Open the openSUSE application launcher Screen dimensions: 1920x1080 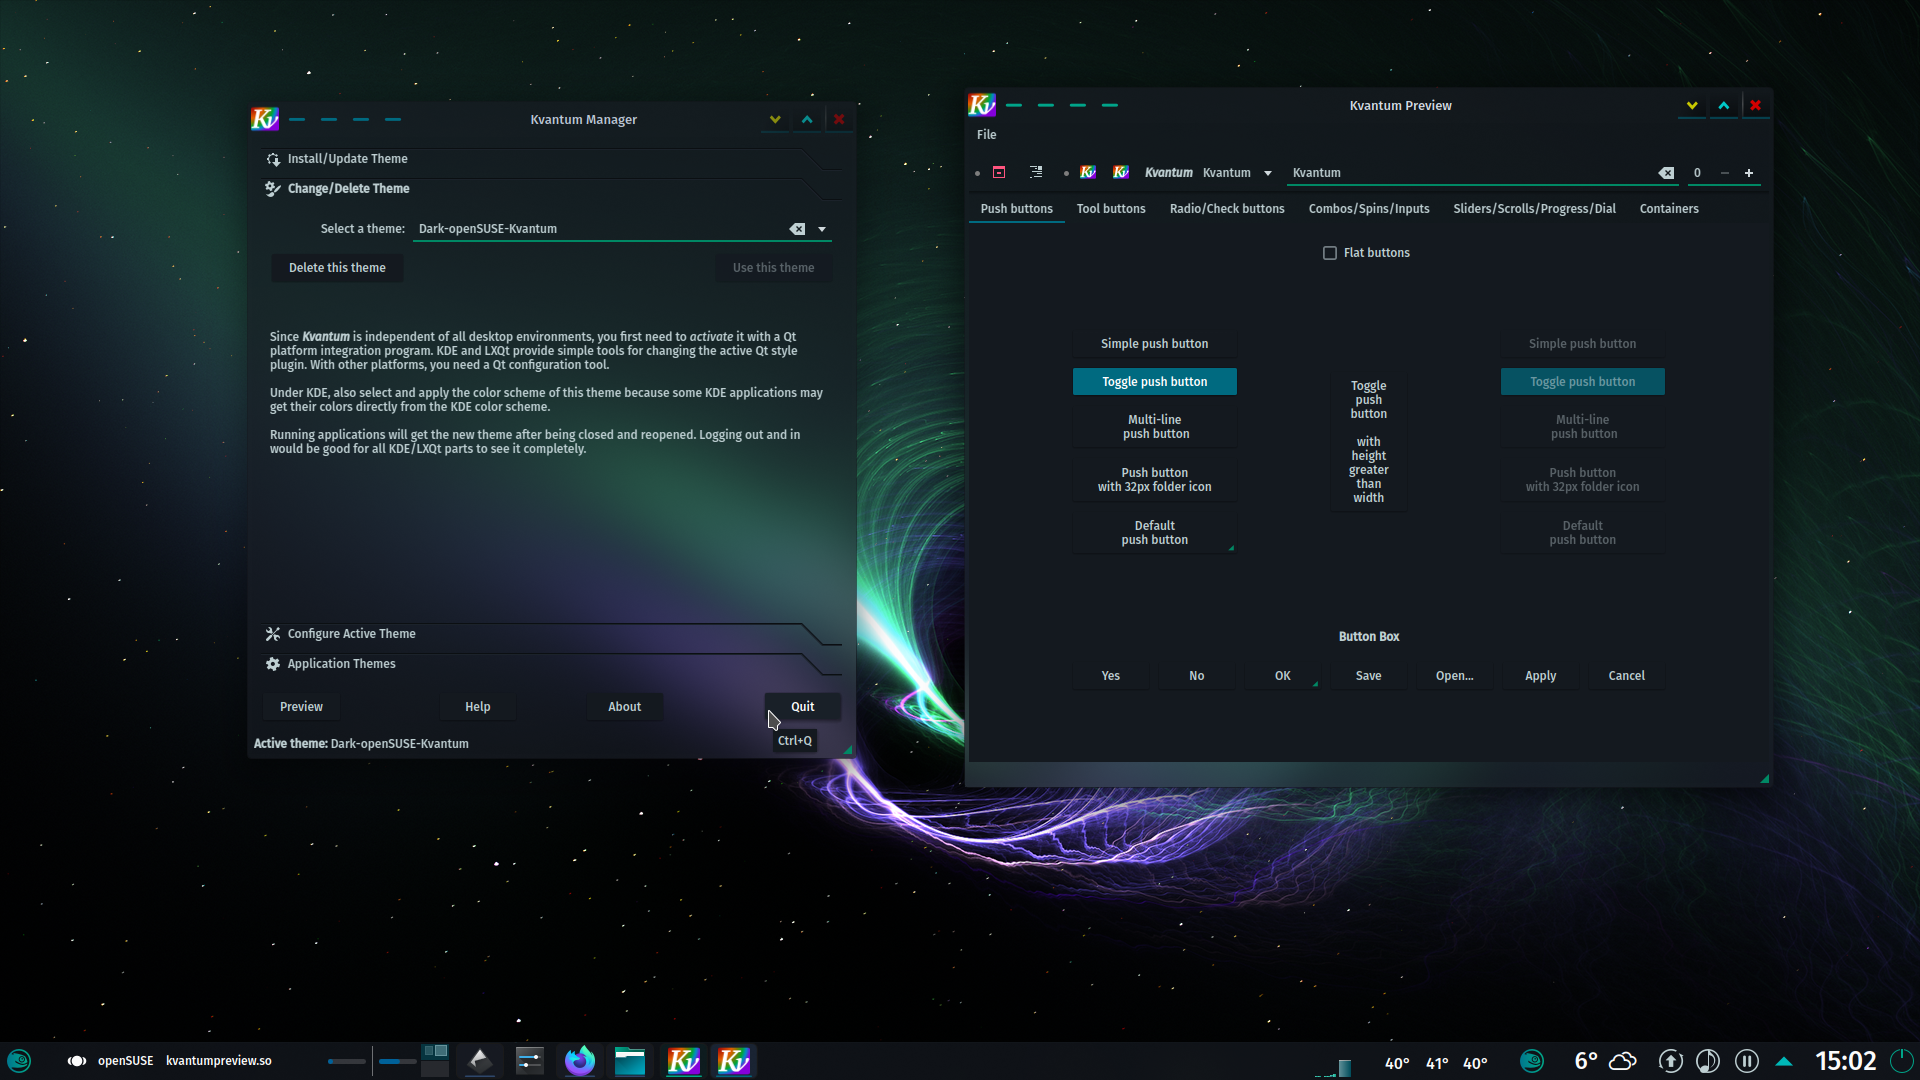(19, 1061)
